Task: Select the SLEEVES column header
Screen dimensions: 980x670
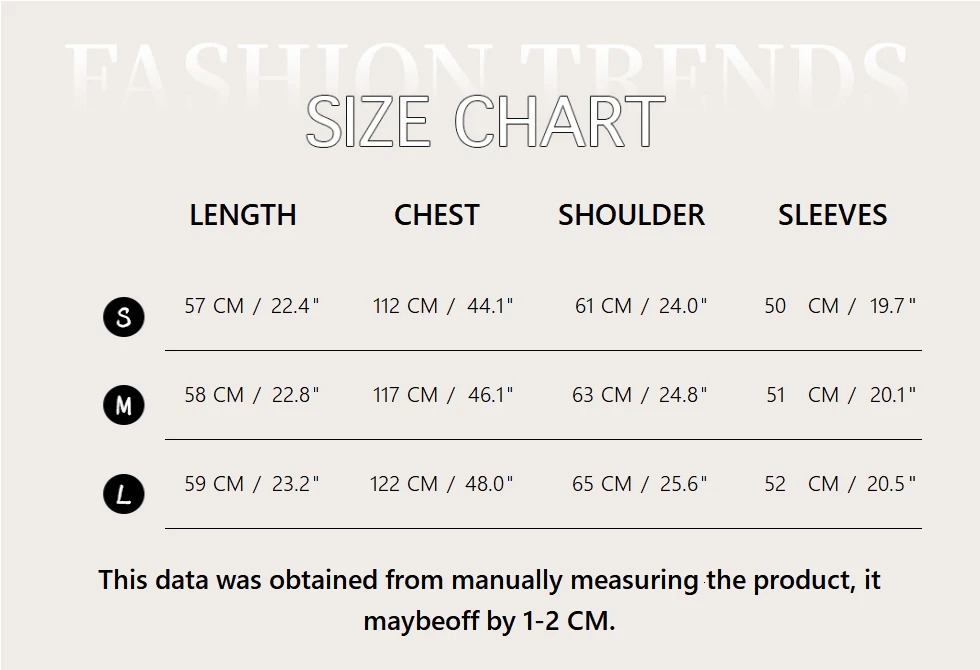Action: (832, 215)
